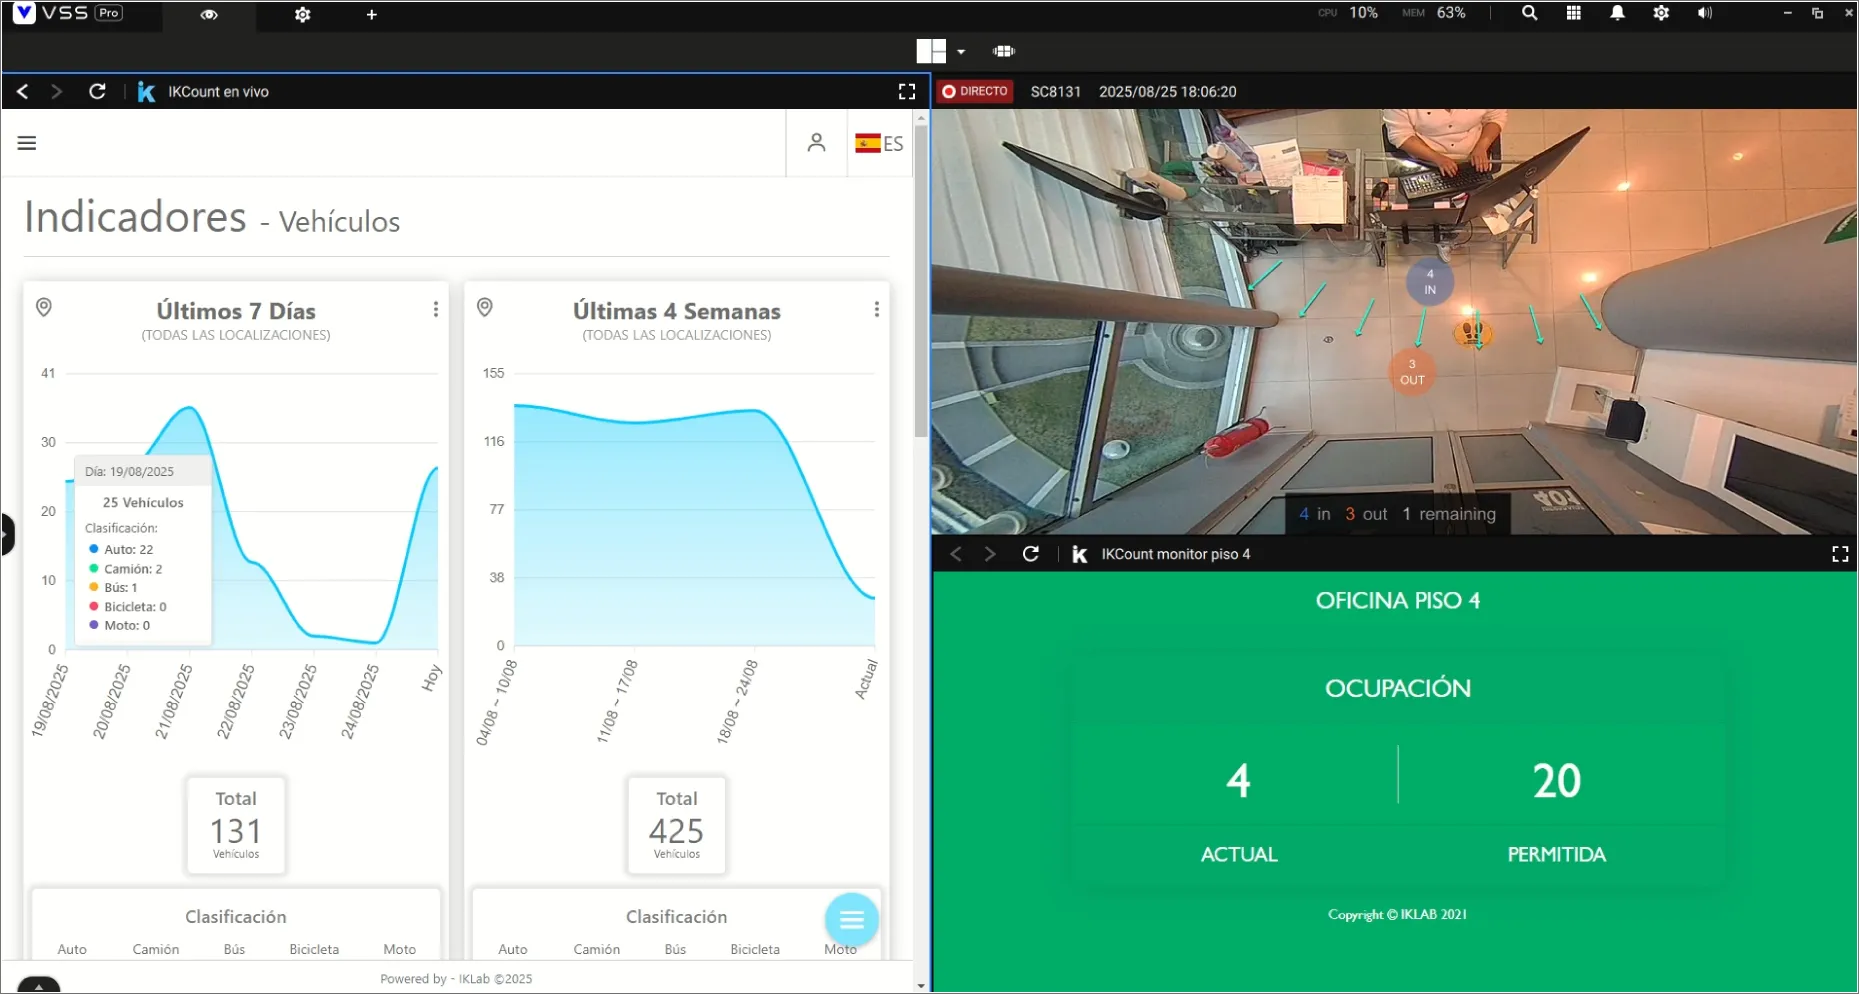Open the hamburger navigation menu
Viewport: 1859px width, 994px height.
[x=27, y=143]
